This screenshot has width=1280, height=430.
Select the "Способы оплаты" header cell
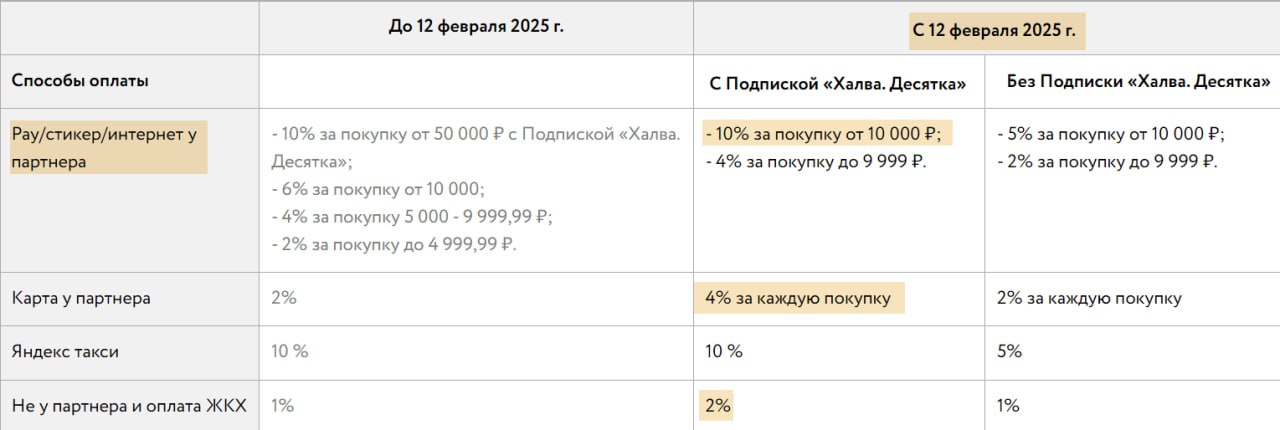80,82
